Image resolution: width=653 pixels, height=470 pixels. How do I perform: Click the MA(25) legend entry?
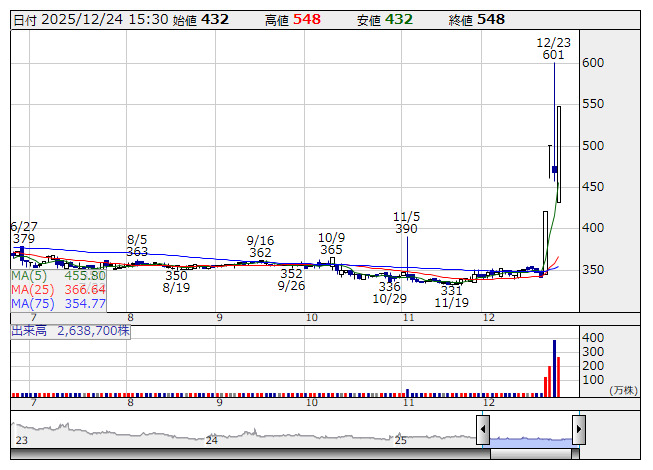pos(59,289)
